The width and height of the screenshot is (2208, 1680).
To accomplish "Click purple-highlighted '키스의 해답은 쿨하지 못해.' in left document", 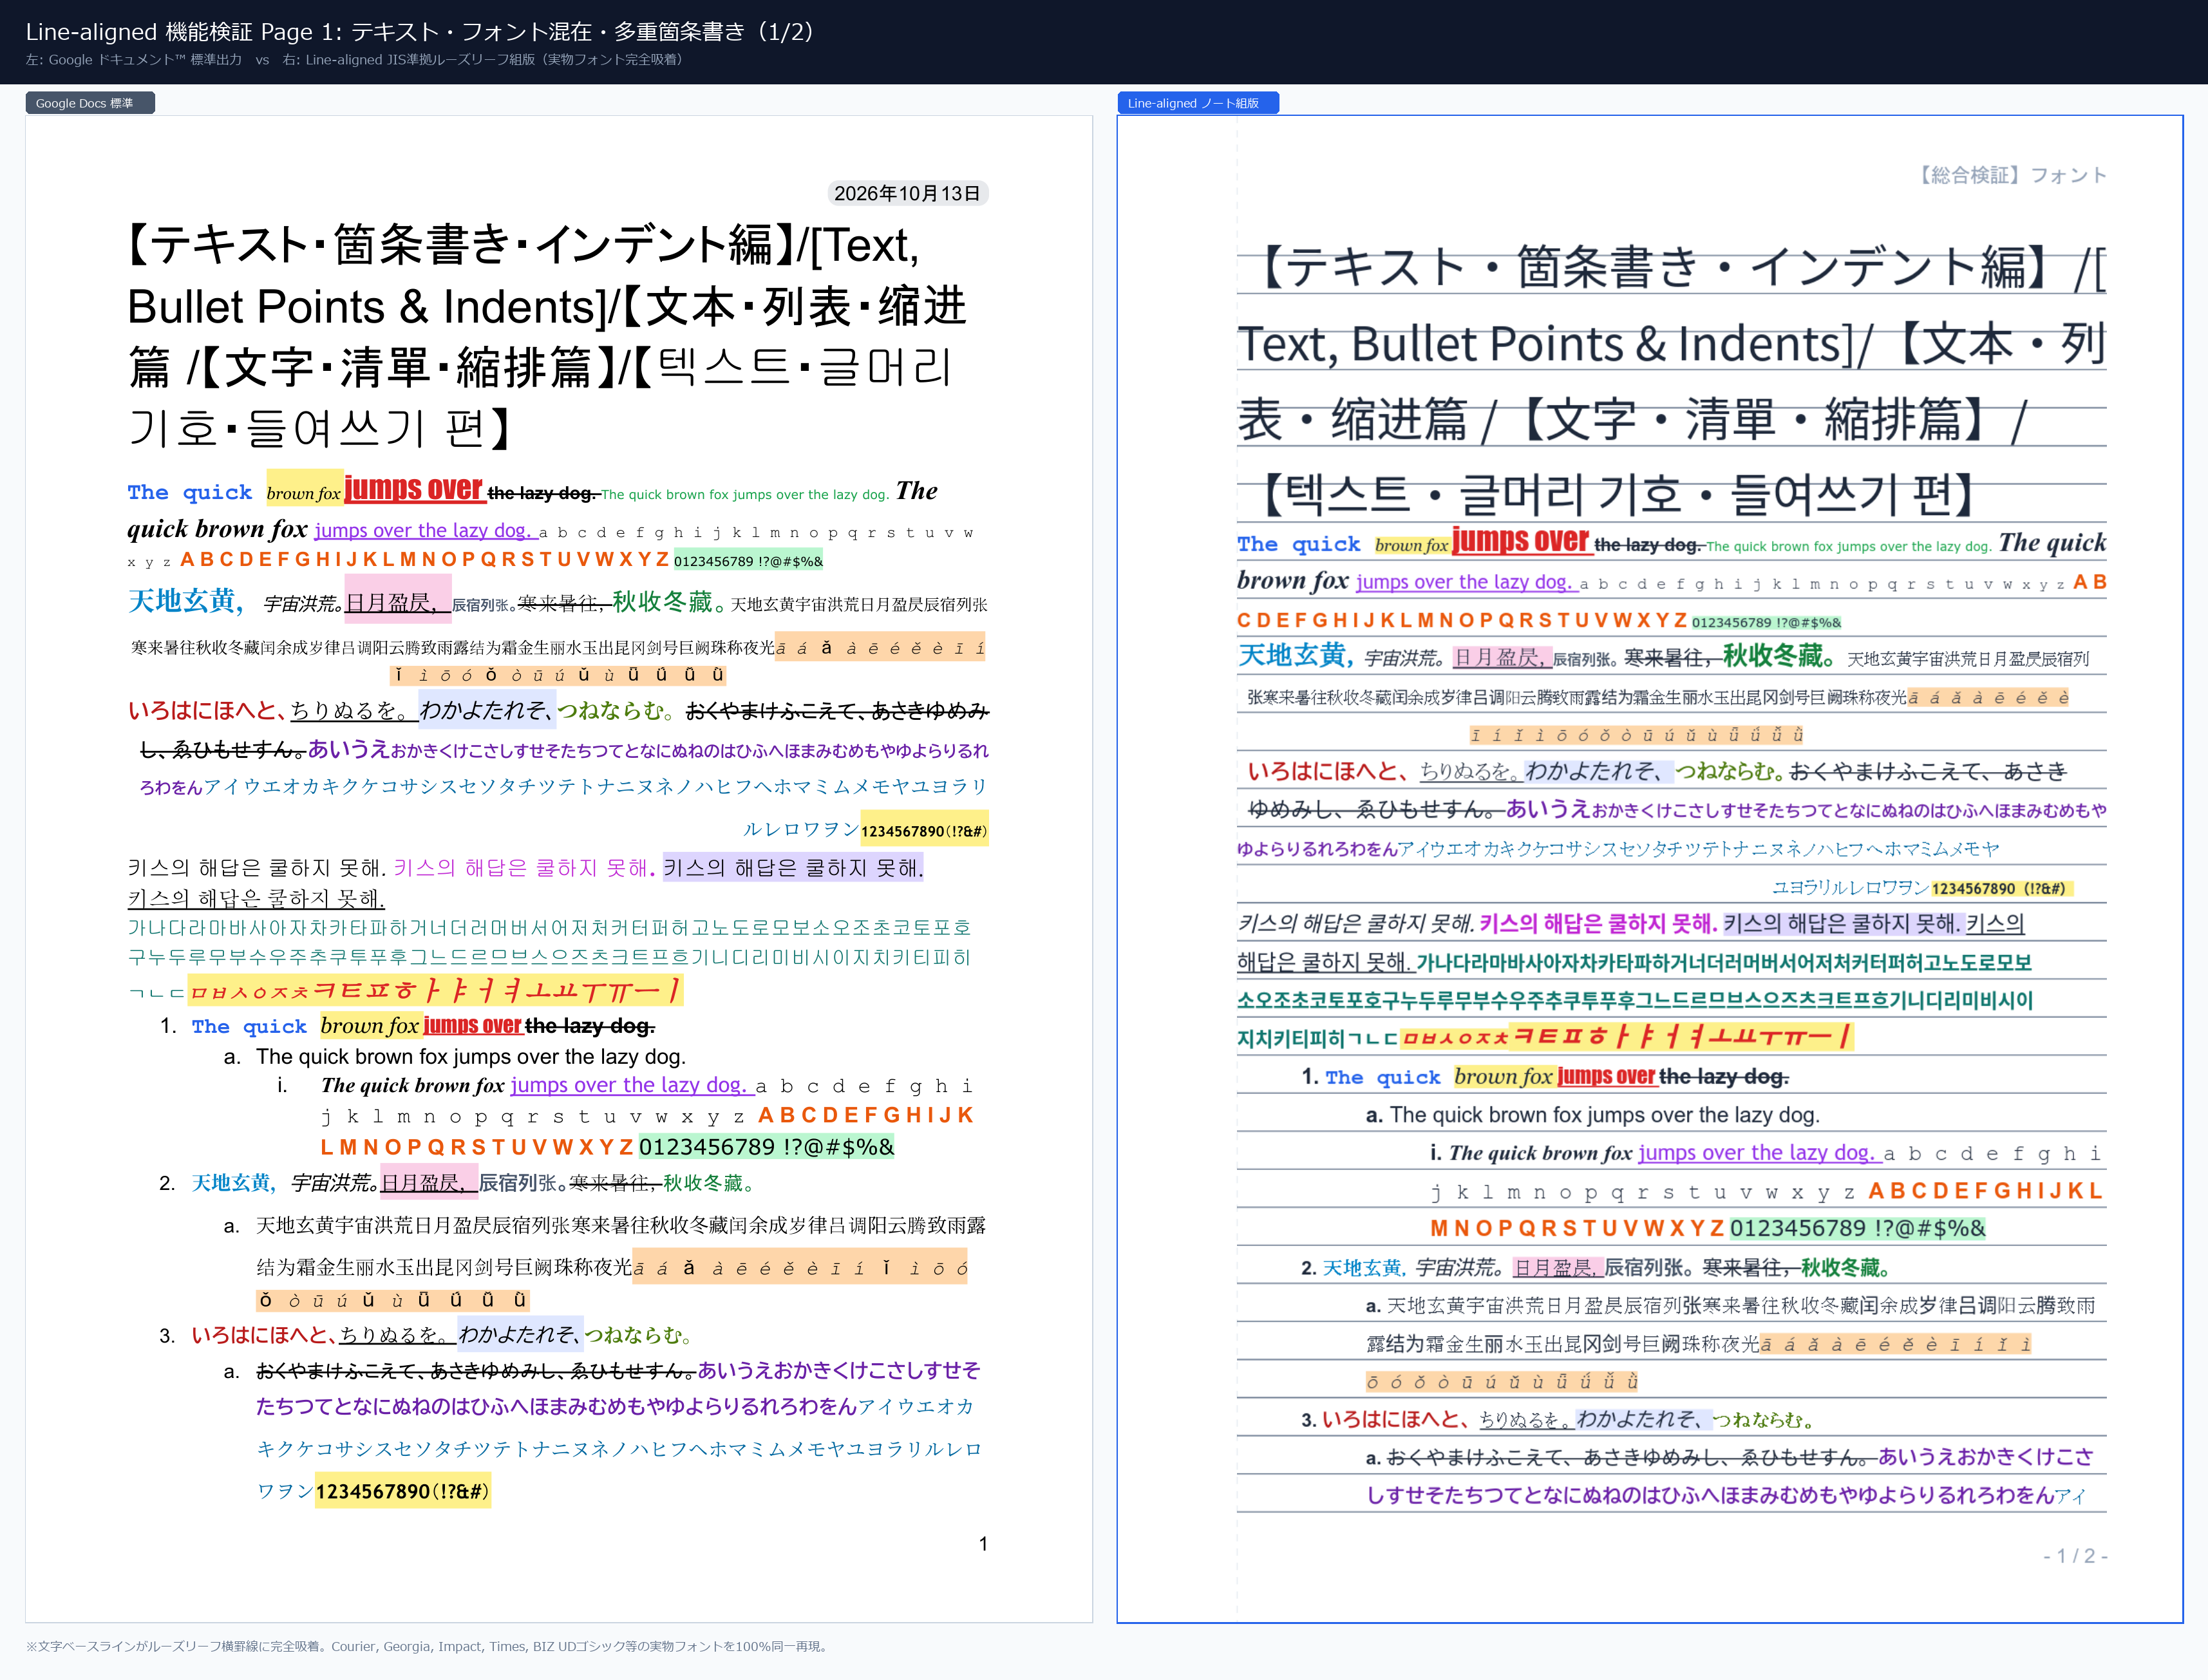I will (793, 868).
